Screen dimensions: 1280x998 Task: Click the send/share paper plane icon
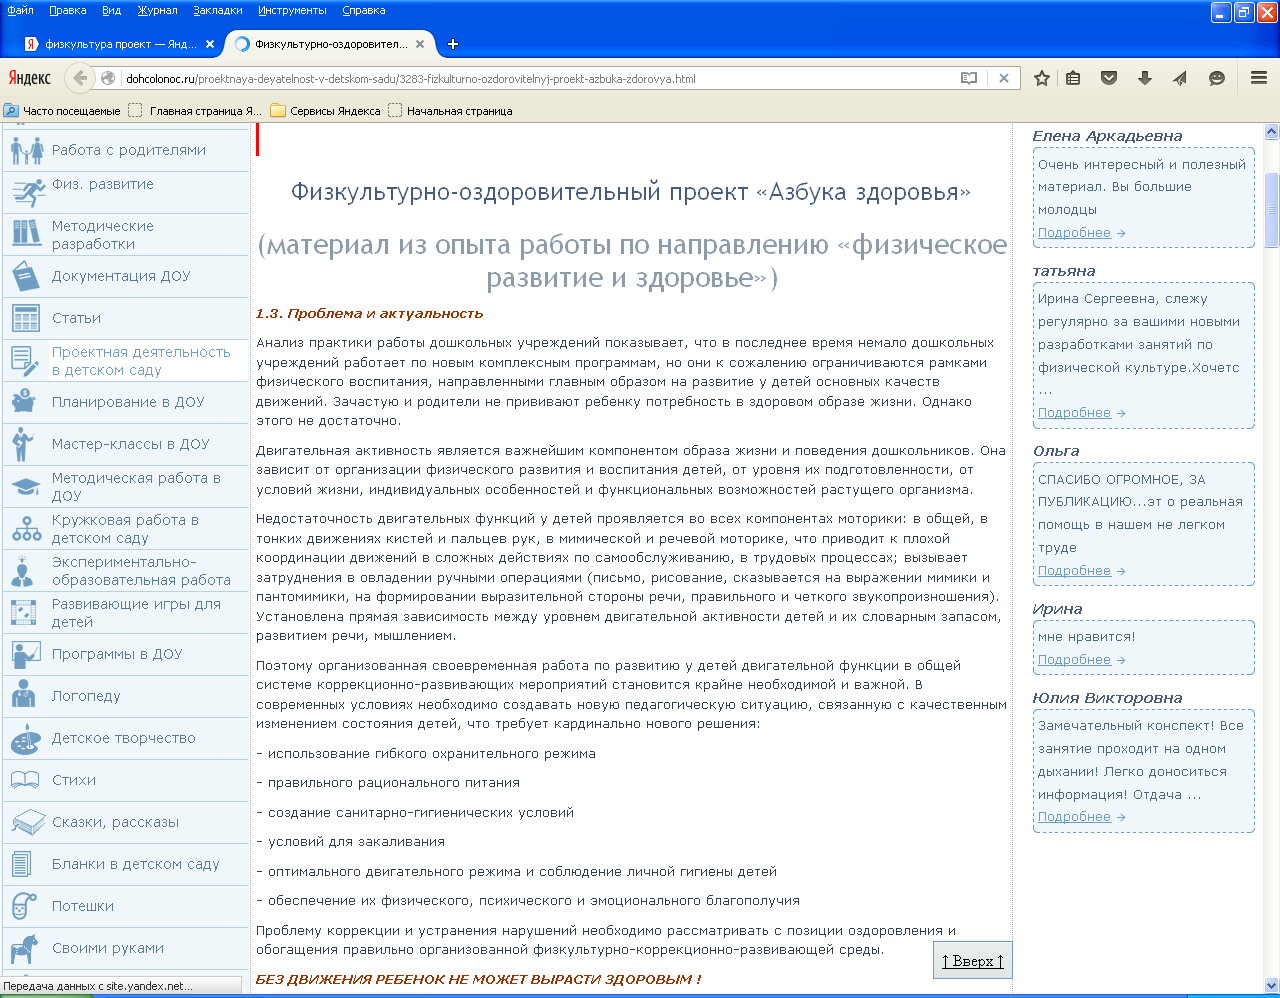(x=1181, y=78)
